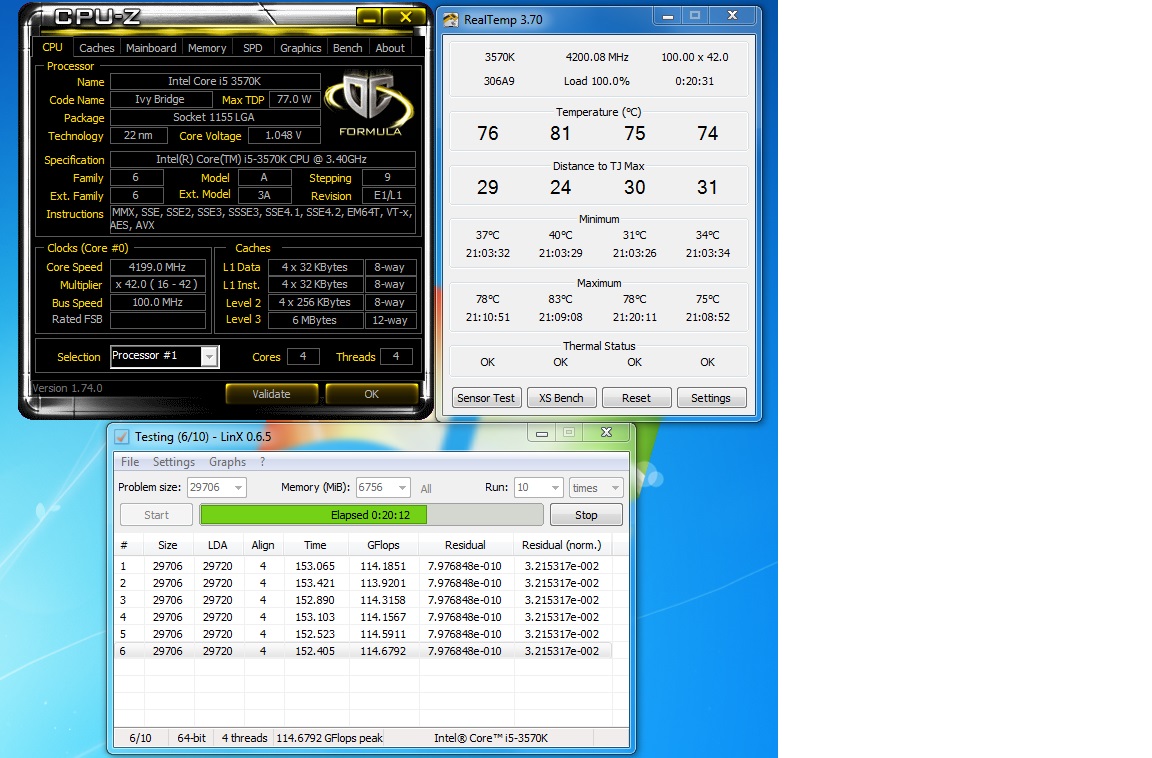1152x758 pixels.
Task: Select the SPD tab in CPU-Z
Action: point(253,48)
